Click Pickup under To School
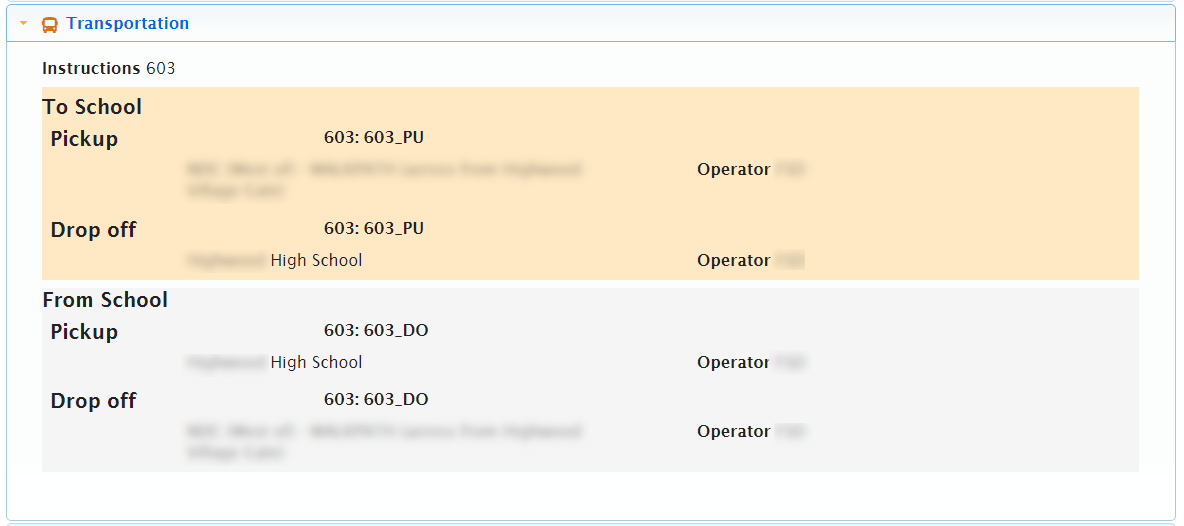This screenshot has width=1184, height=526. [x=84, y=139]
